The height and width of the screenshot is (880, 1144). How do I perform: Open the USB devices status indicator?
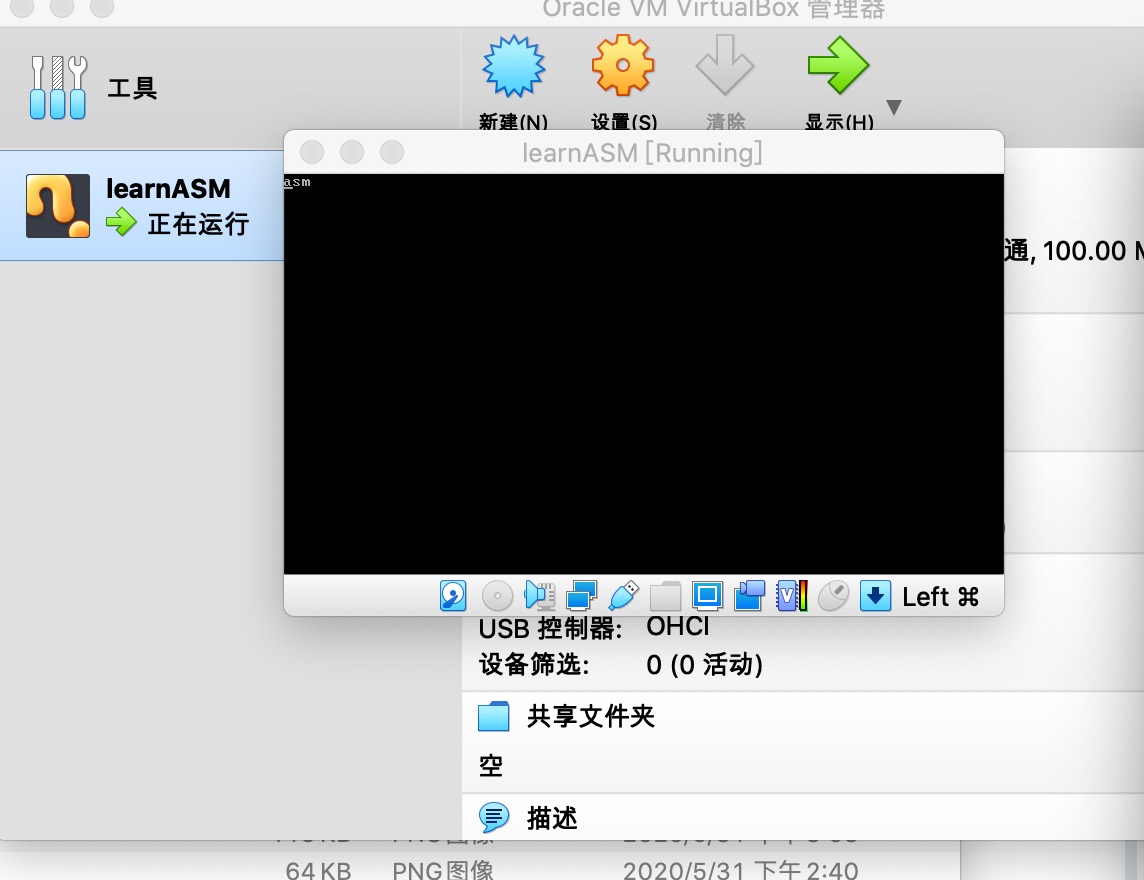(x=622, y=596)
